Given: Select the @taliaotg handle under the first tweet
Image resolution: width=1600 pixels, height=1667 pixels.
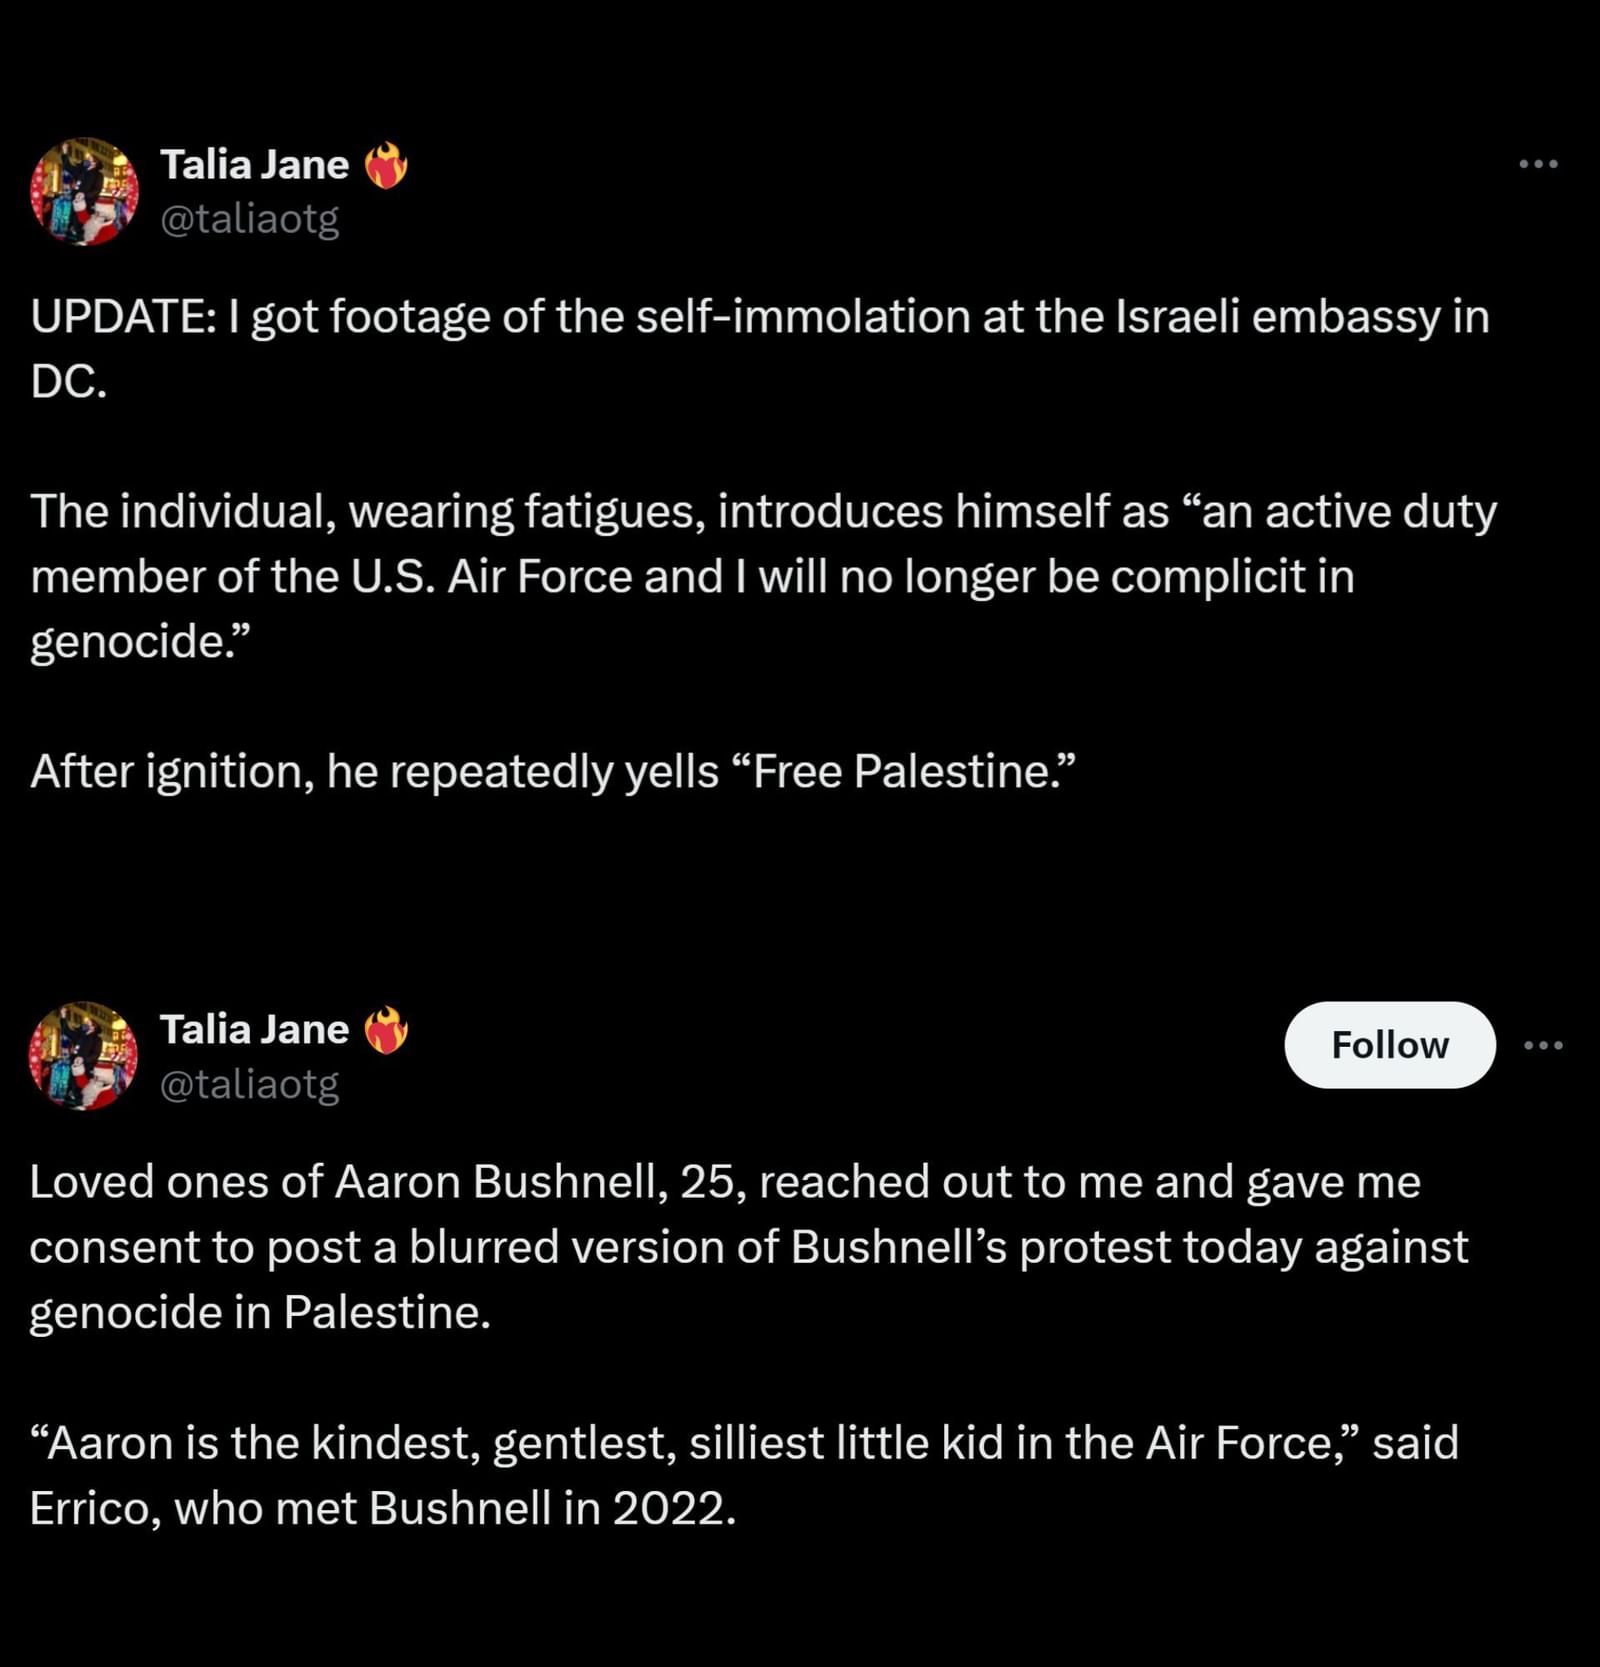Looking at the screenshot, I should 249,216.
